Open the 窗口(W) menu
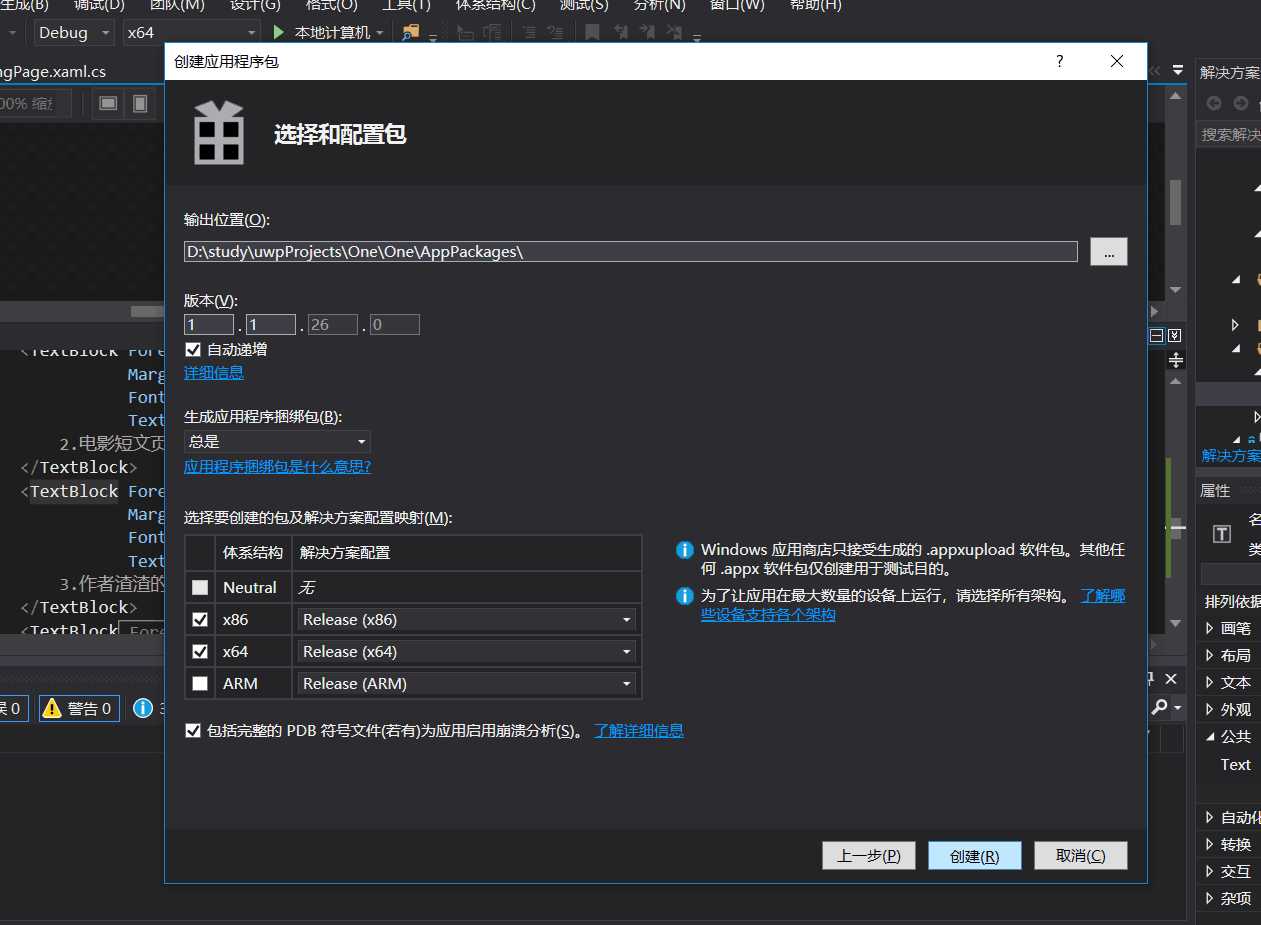Screen dimensions: 1261x925 point(737,5)
